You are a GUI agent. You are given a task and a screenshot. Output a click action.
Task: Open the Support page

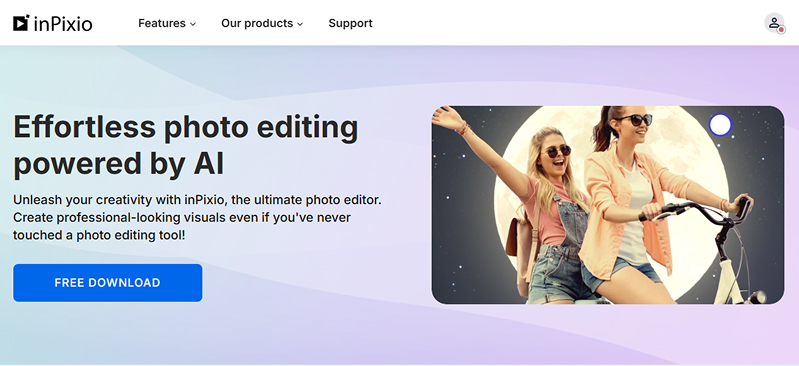click(350, 23)
